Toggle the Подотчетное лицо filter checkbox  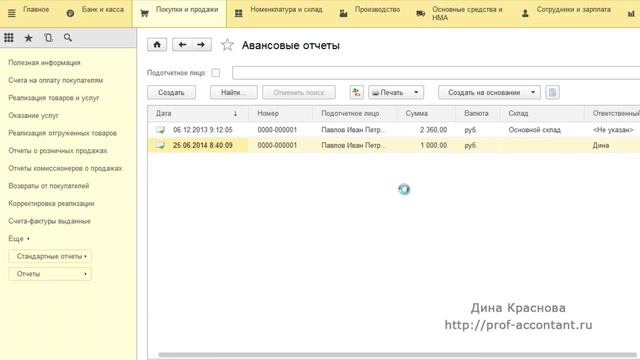point(216,73)
